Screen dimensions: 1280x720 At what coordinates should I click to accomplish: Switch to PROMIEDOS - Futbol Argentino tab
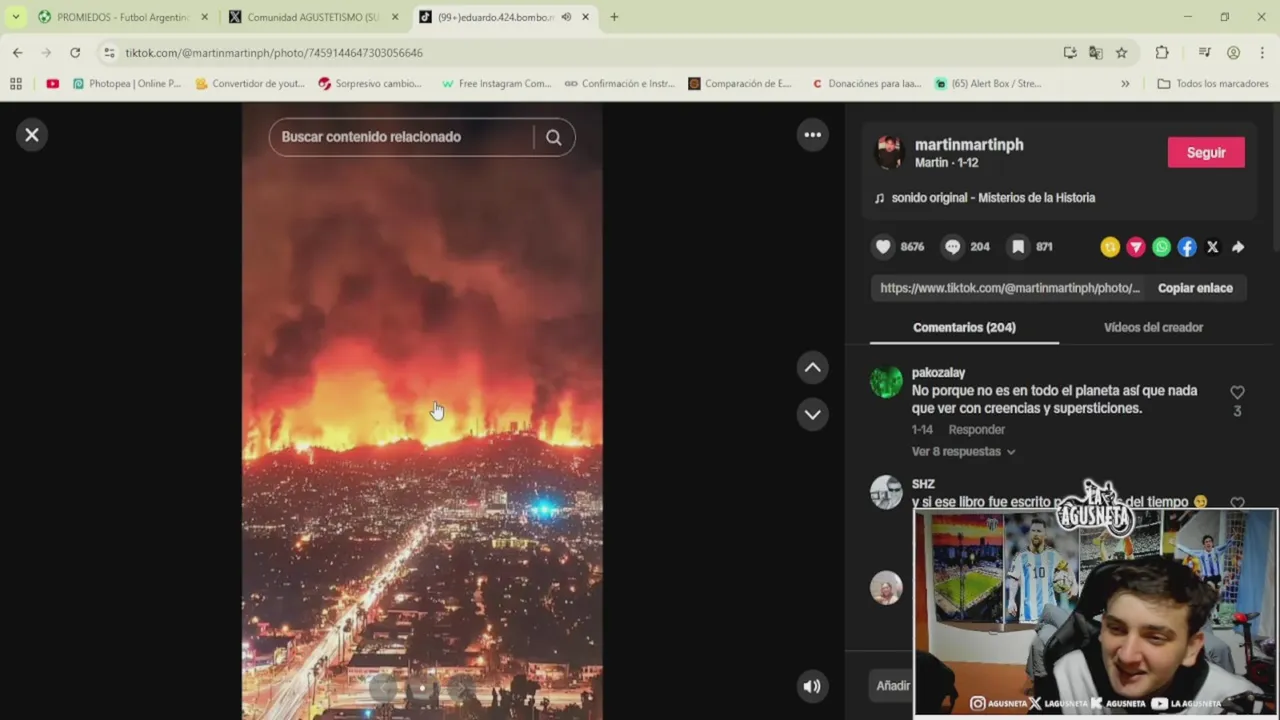[x=124, y=17]
